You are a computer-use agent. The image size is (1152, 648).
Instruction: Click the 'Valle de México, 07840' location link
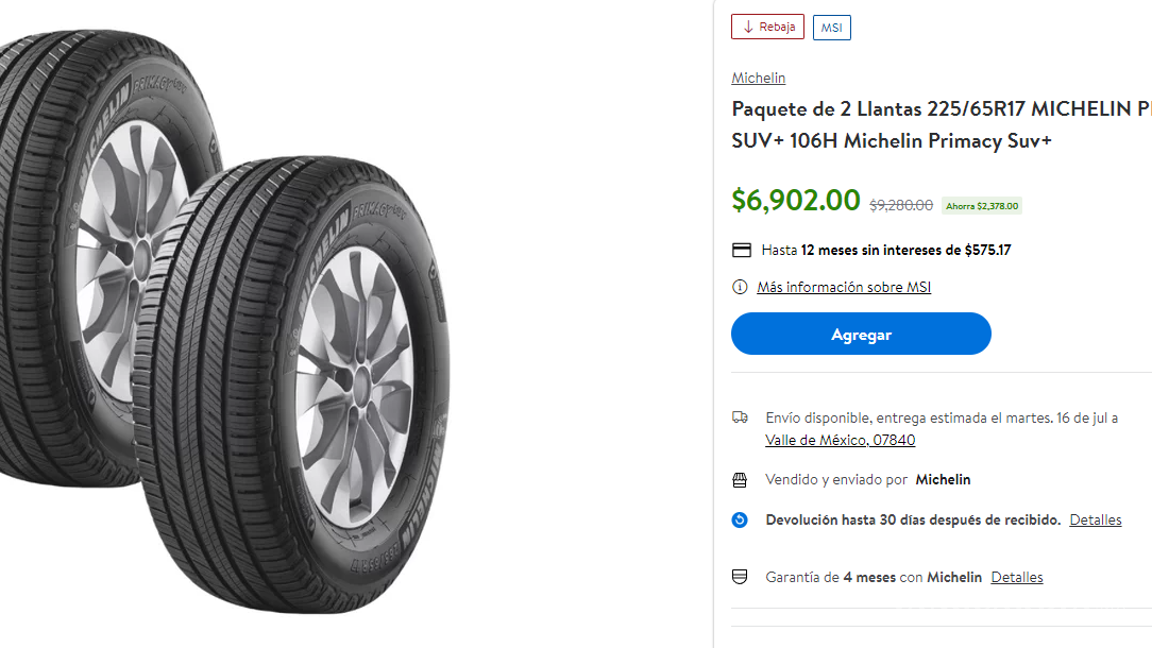pyautogui.click(x=840, y=439)
